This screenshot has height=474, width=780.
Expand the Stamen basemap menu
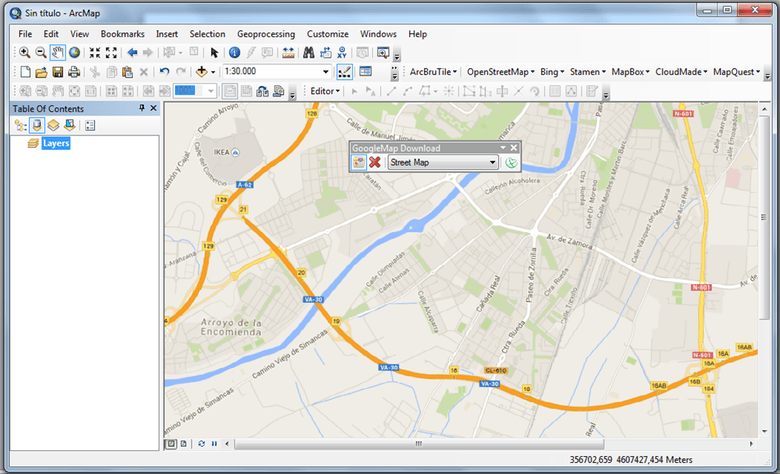(587, 72)
